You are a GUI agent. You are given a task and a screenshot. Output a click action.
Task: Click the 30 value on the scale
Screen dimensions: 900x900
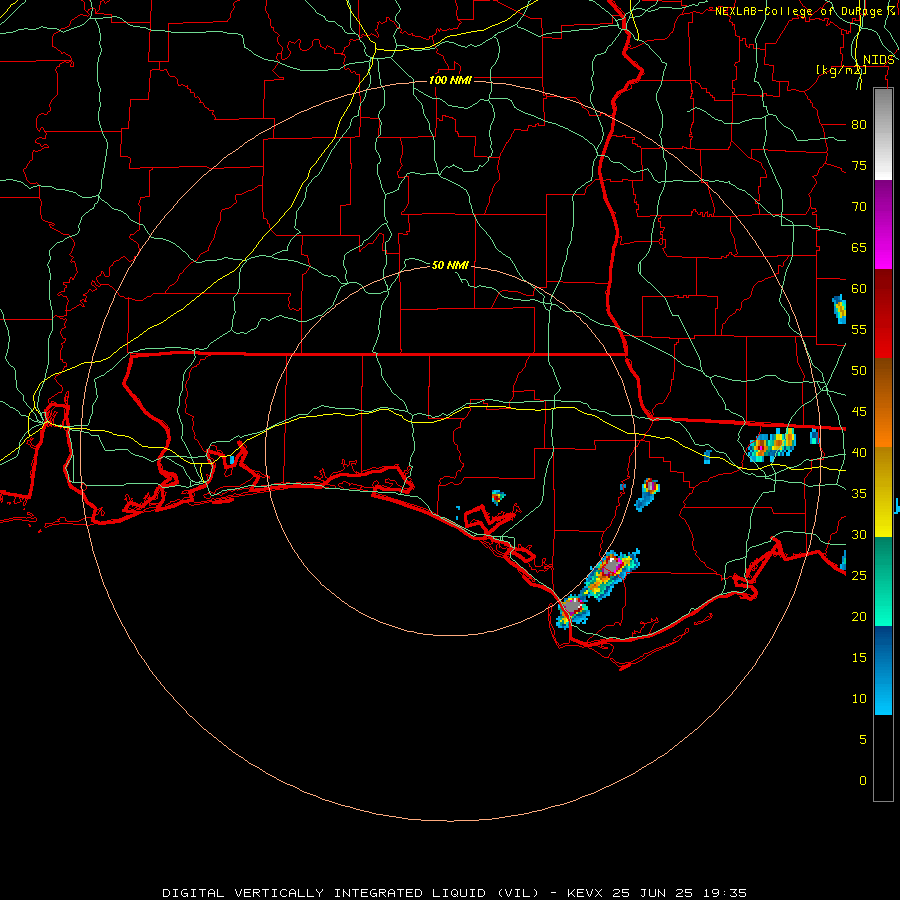coord(859,534)
